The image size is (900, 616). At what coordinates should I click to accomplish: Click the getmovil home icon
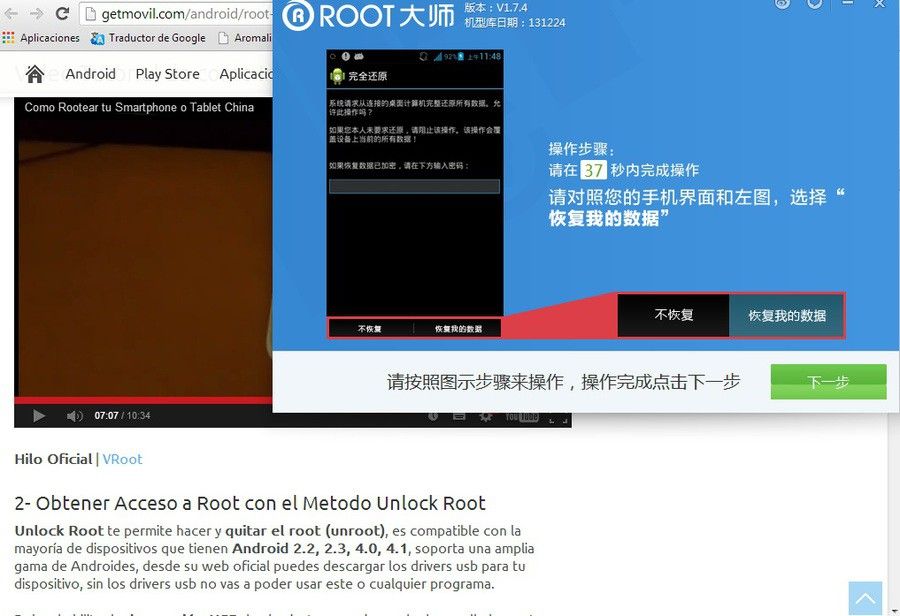coord(34,74)
